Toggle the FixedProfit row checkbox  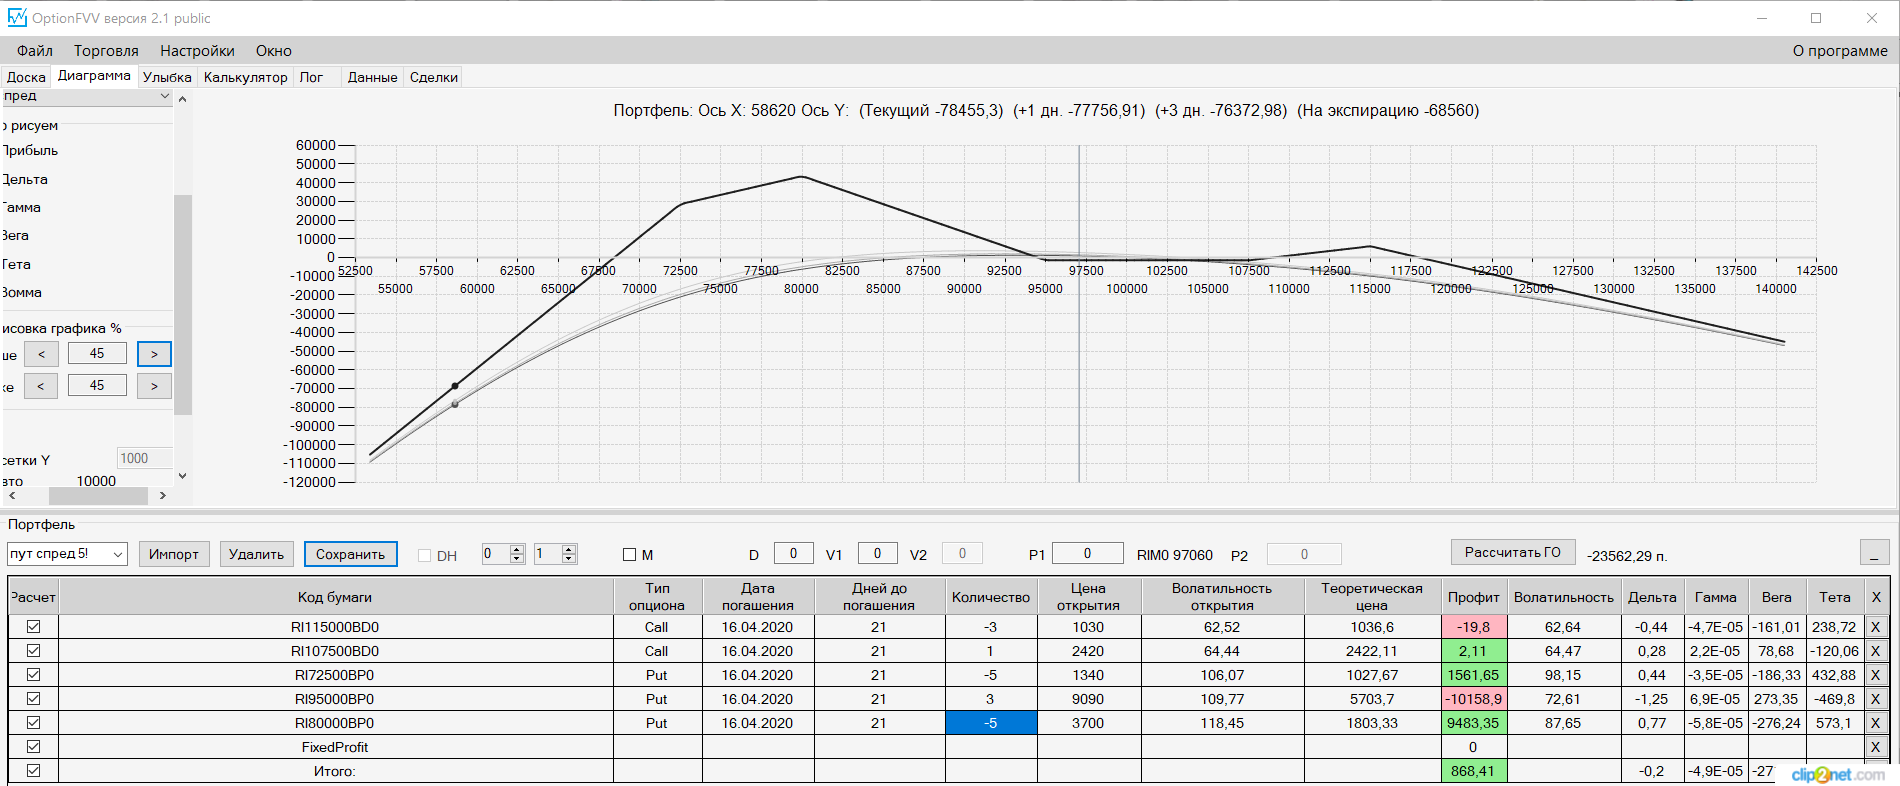[x=34, y=747]
